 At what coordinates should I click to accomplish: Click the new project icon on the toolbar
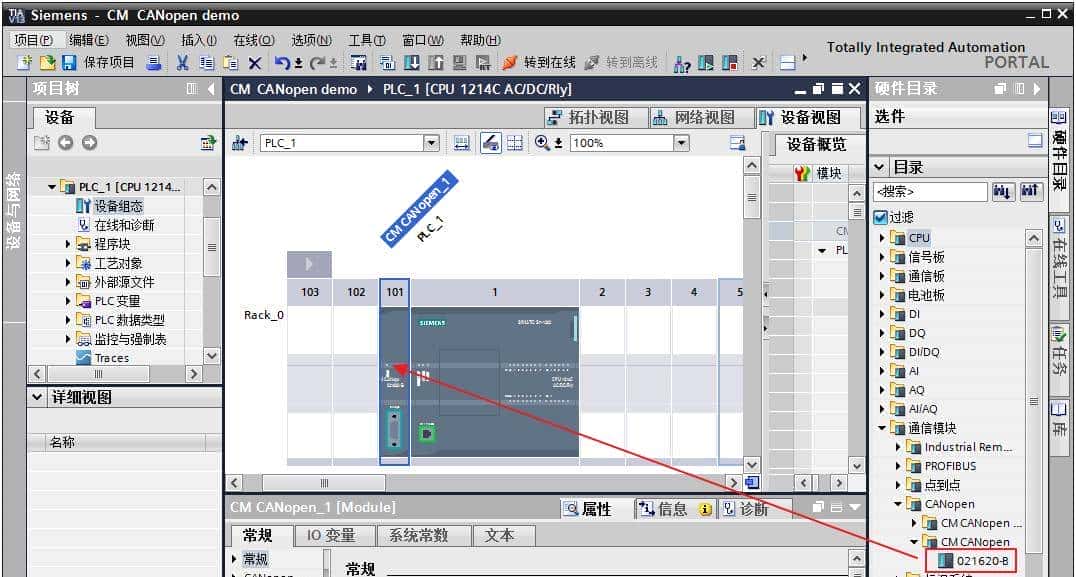[22, 62]
